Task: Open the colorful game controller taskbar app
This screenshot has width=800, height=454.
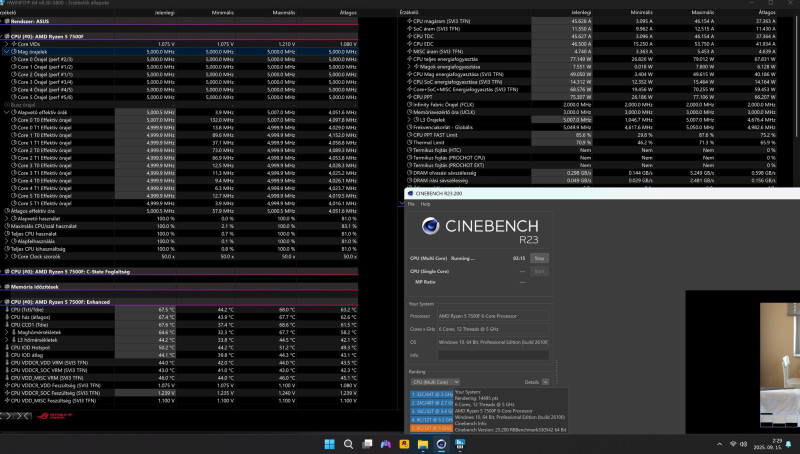Action: pyautogui.click(x=386, y=444)
